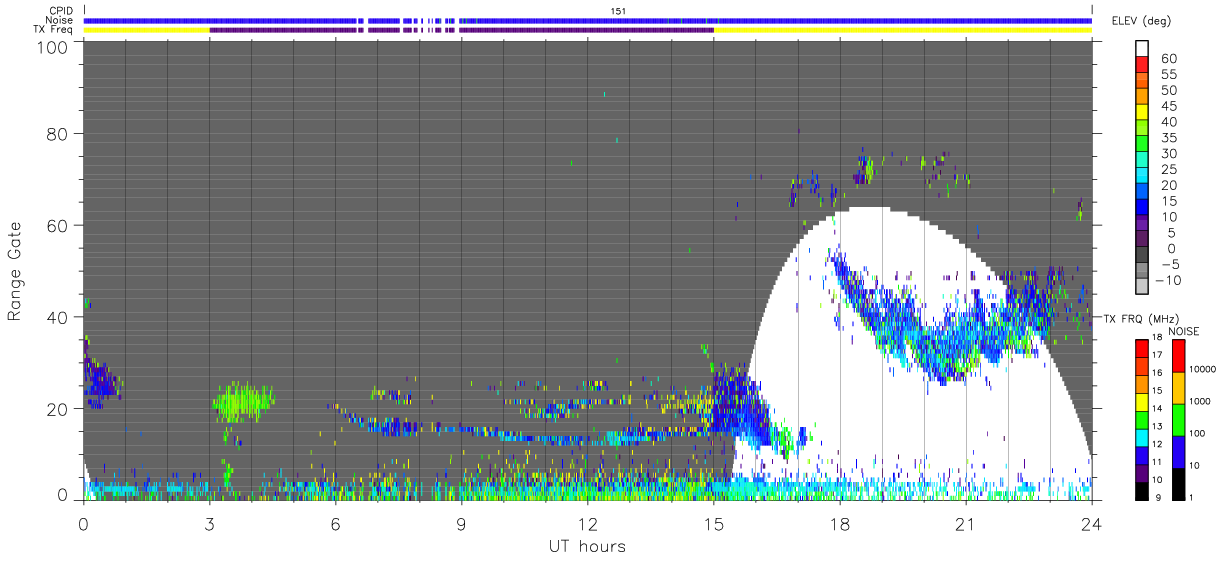1228x567 pixels.
Task: Click the TX FRQ scale label "17"
Action: point(1155,354)
